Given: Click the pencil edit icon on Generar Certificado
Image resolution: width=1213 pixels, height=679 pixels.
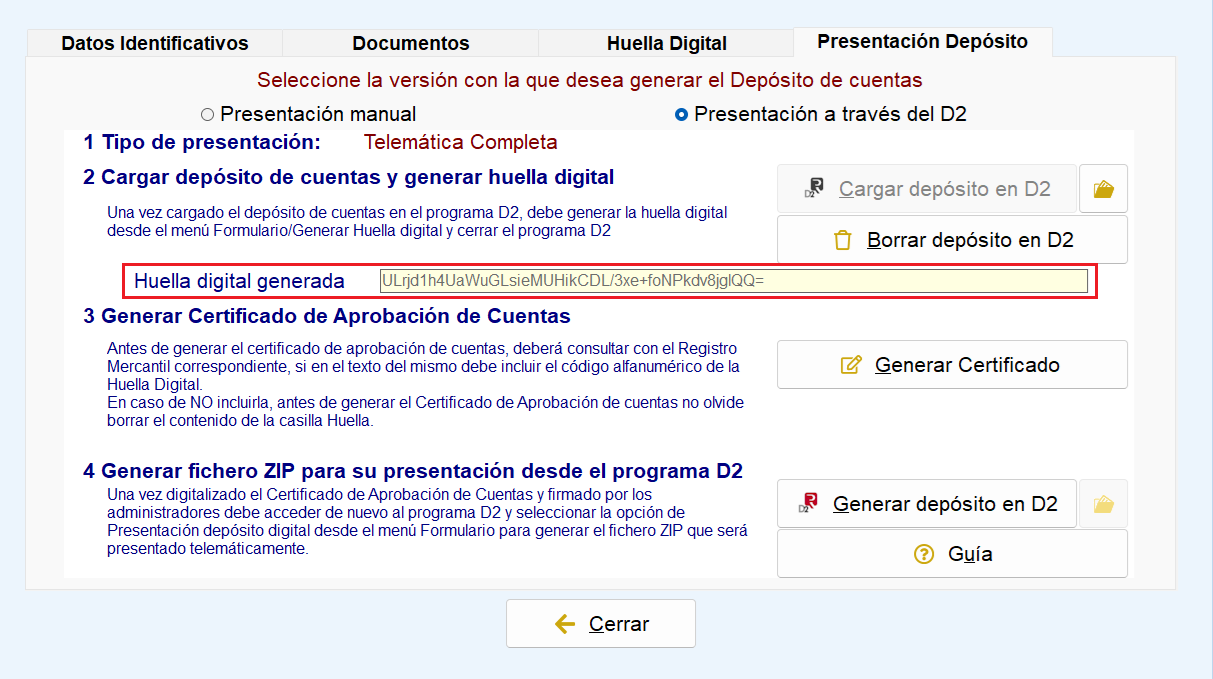Looking at the screenshot, I should (851, 365).
